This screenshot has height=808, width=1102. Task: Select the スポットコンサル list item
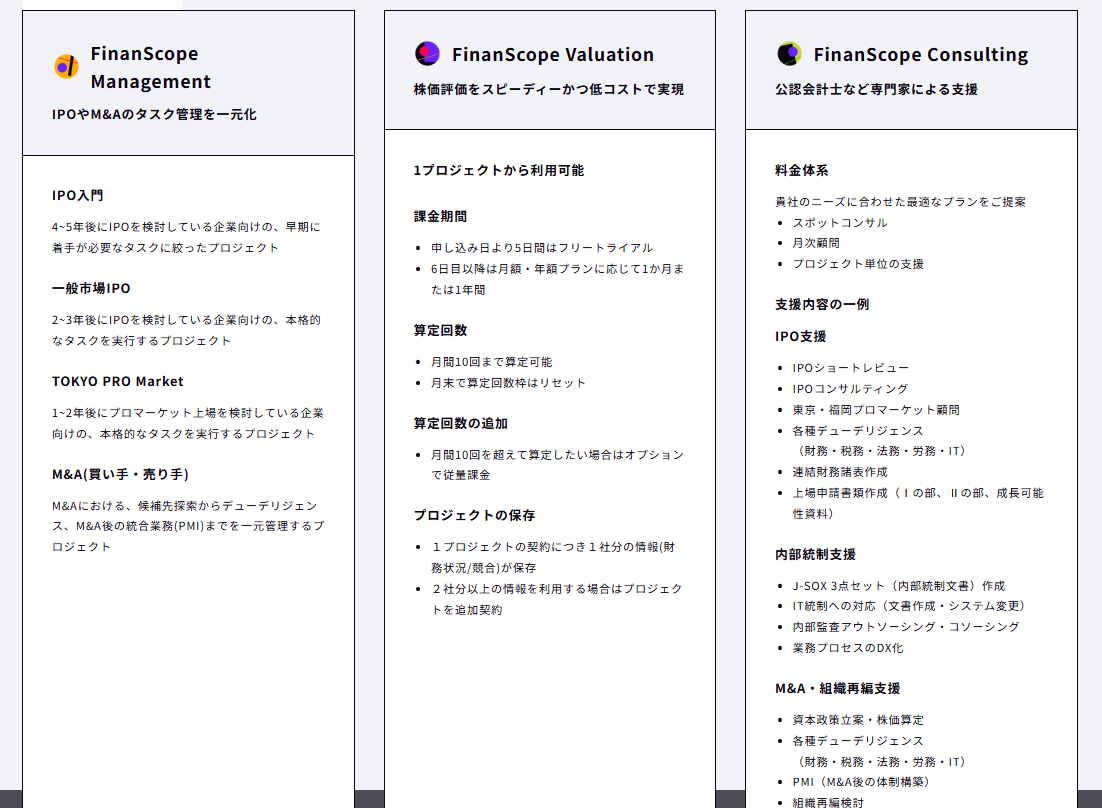click(x=840, y=223)
